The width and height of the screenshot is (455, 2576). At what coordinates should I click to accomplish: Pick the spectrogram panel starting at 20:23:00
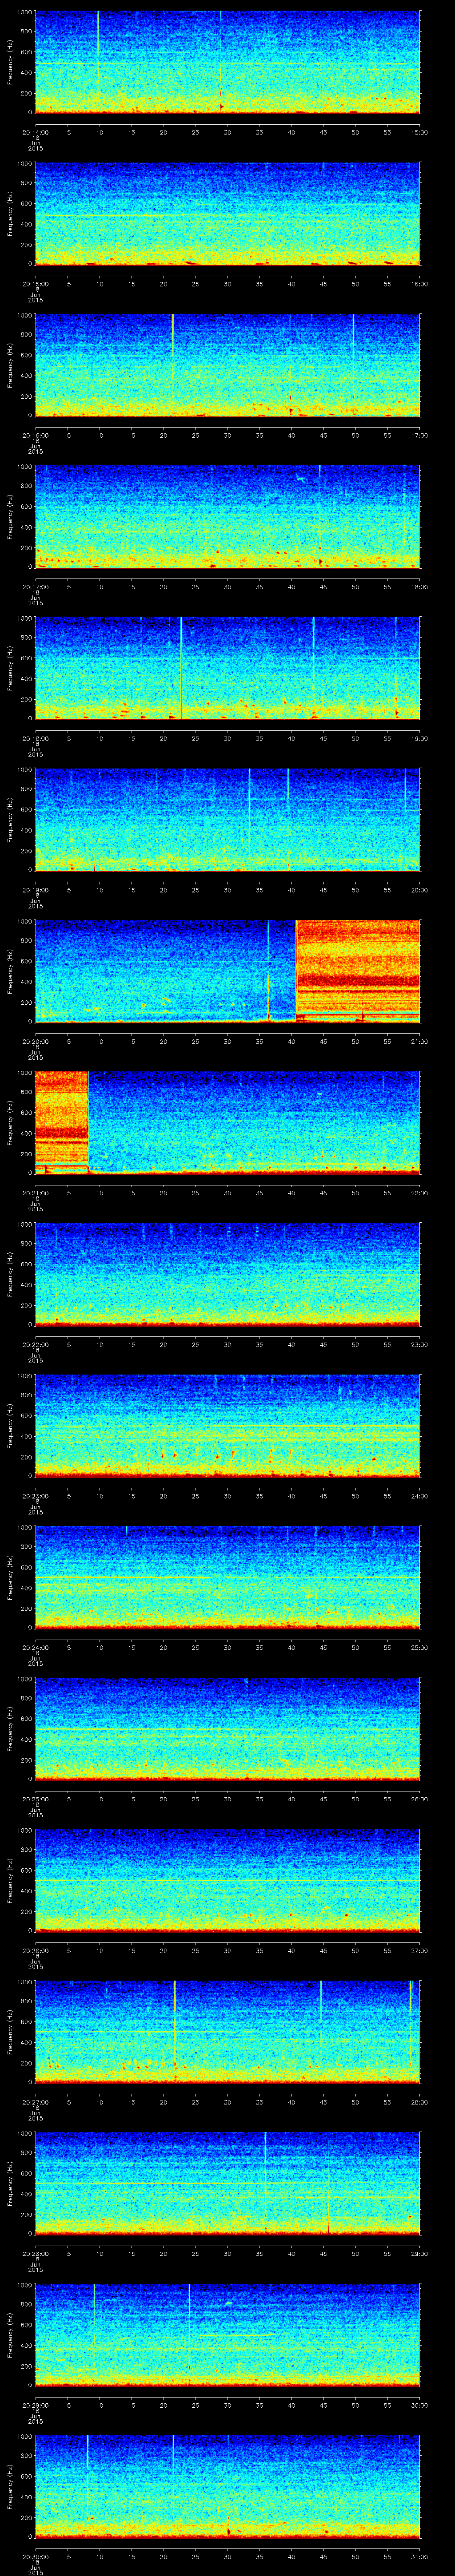coord(227,1426)
